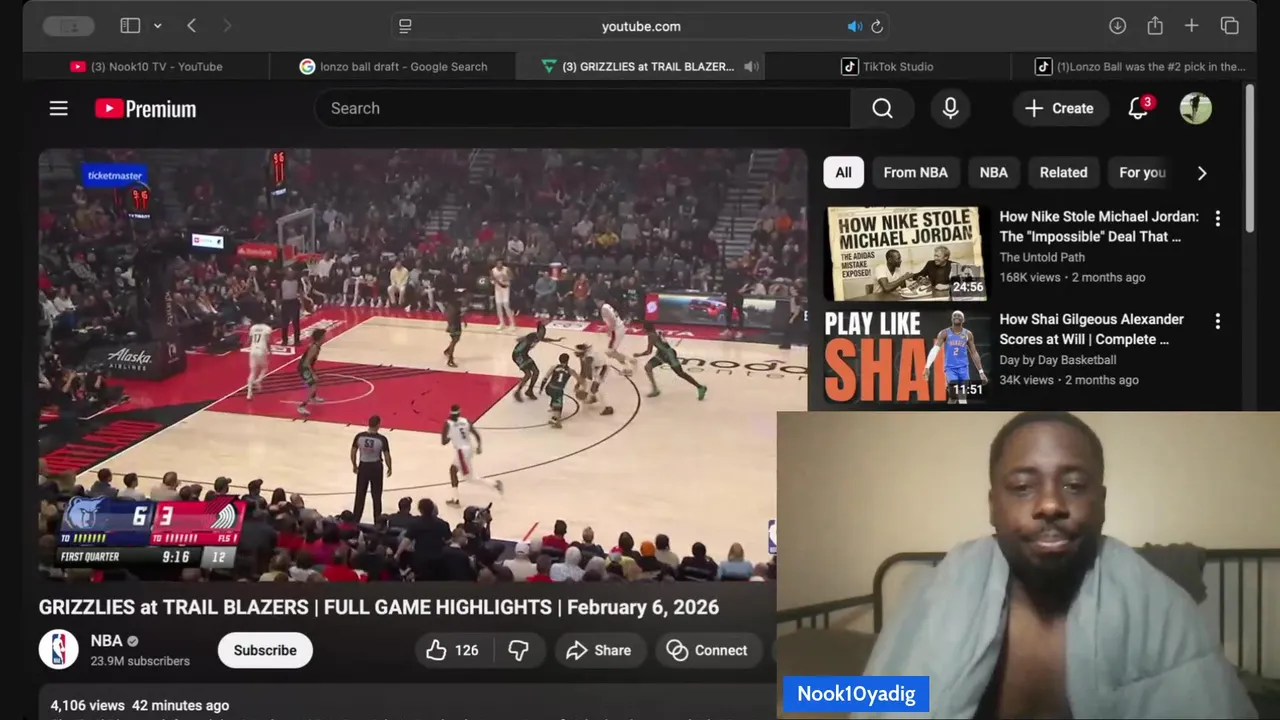Select the GRIZZLIES at TRAIL BLAZERS tab

pos(640,66)
